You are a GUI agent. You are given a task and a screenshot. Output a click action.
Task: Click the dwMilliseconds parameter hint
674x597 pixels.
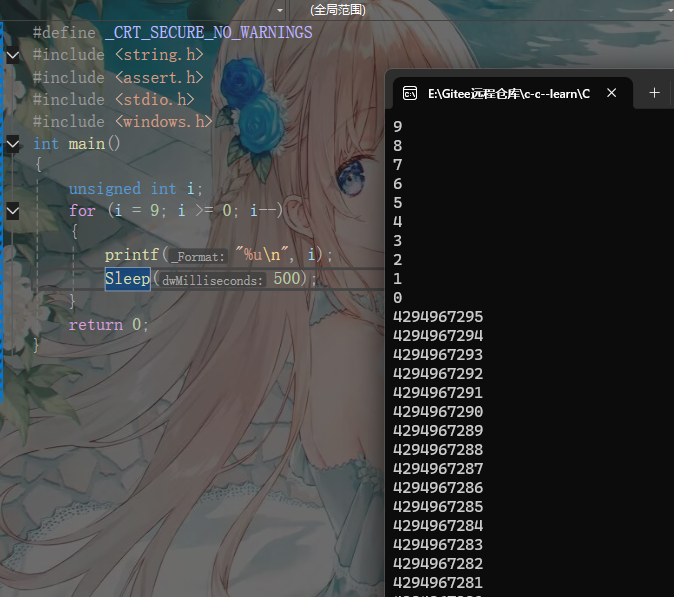(212, 281)
